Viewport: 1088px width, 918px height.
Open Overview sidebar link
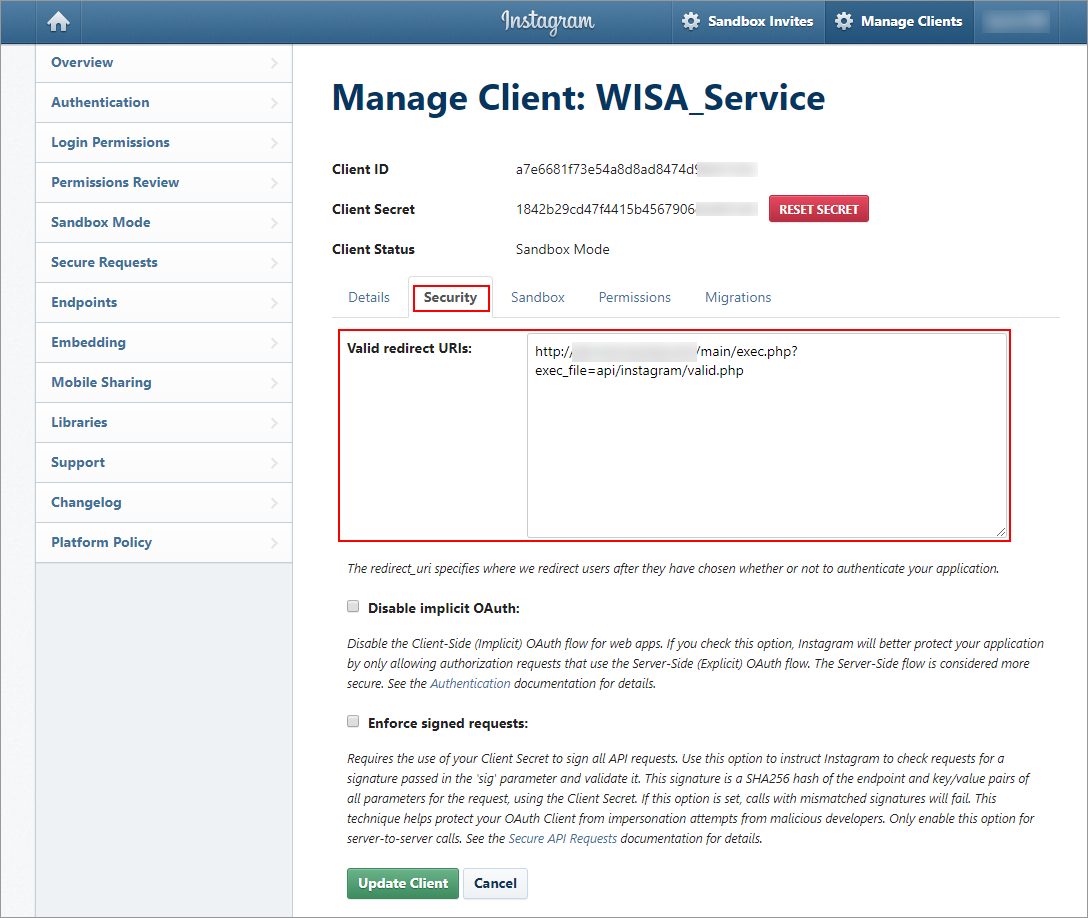pyautogui.click(x=164, y=62)
